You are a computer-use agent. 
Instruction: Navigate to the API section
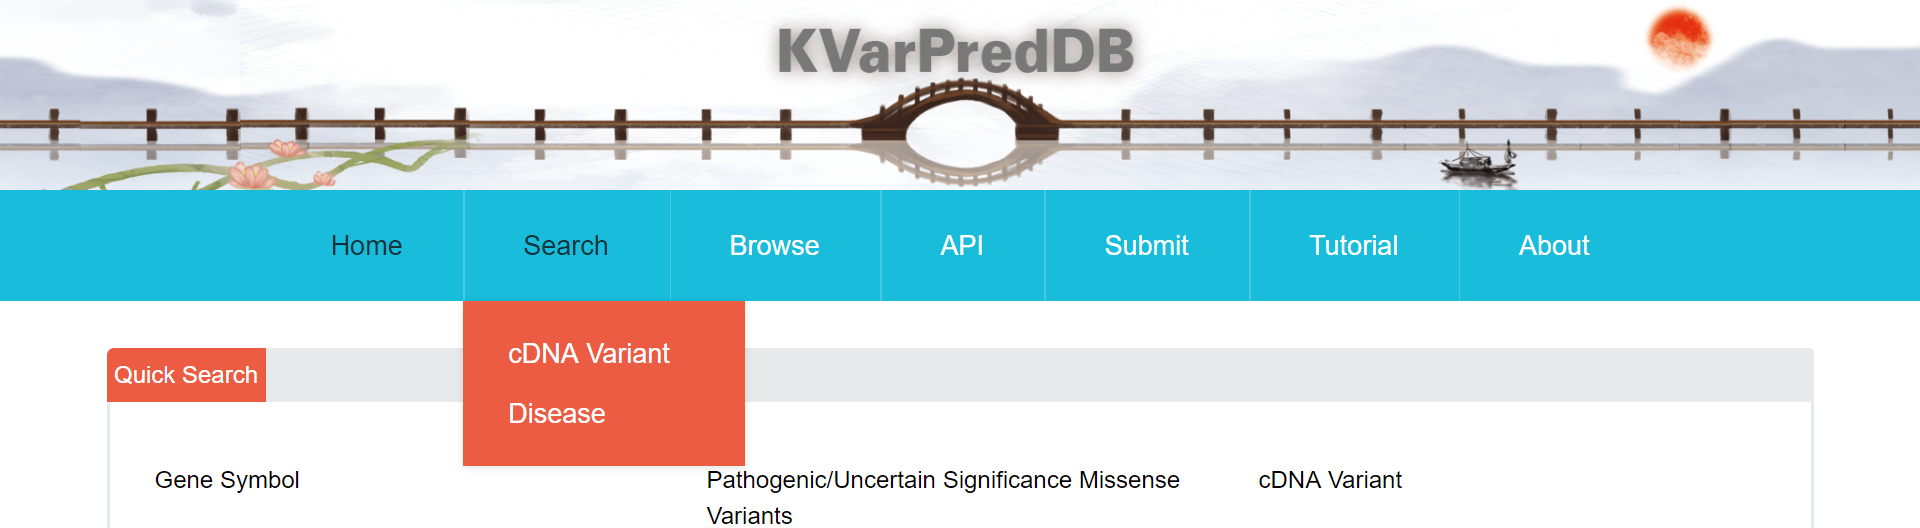(962, 246)
